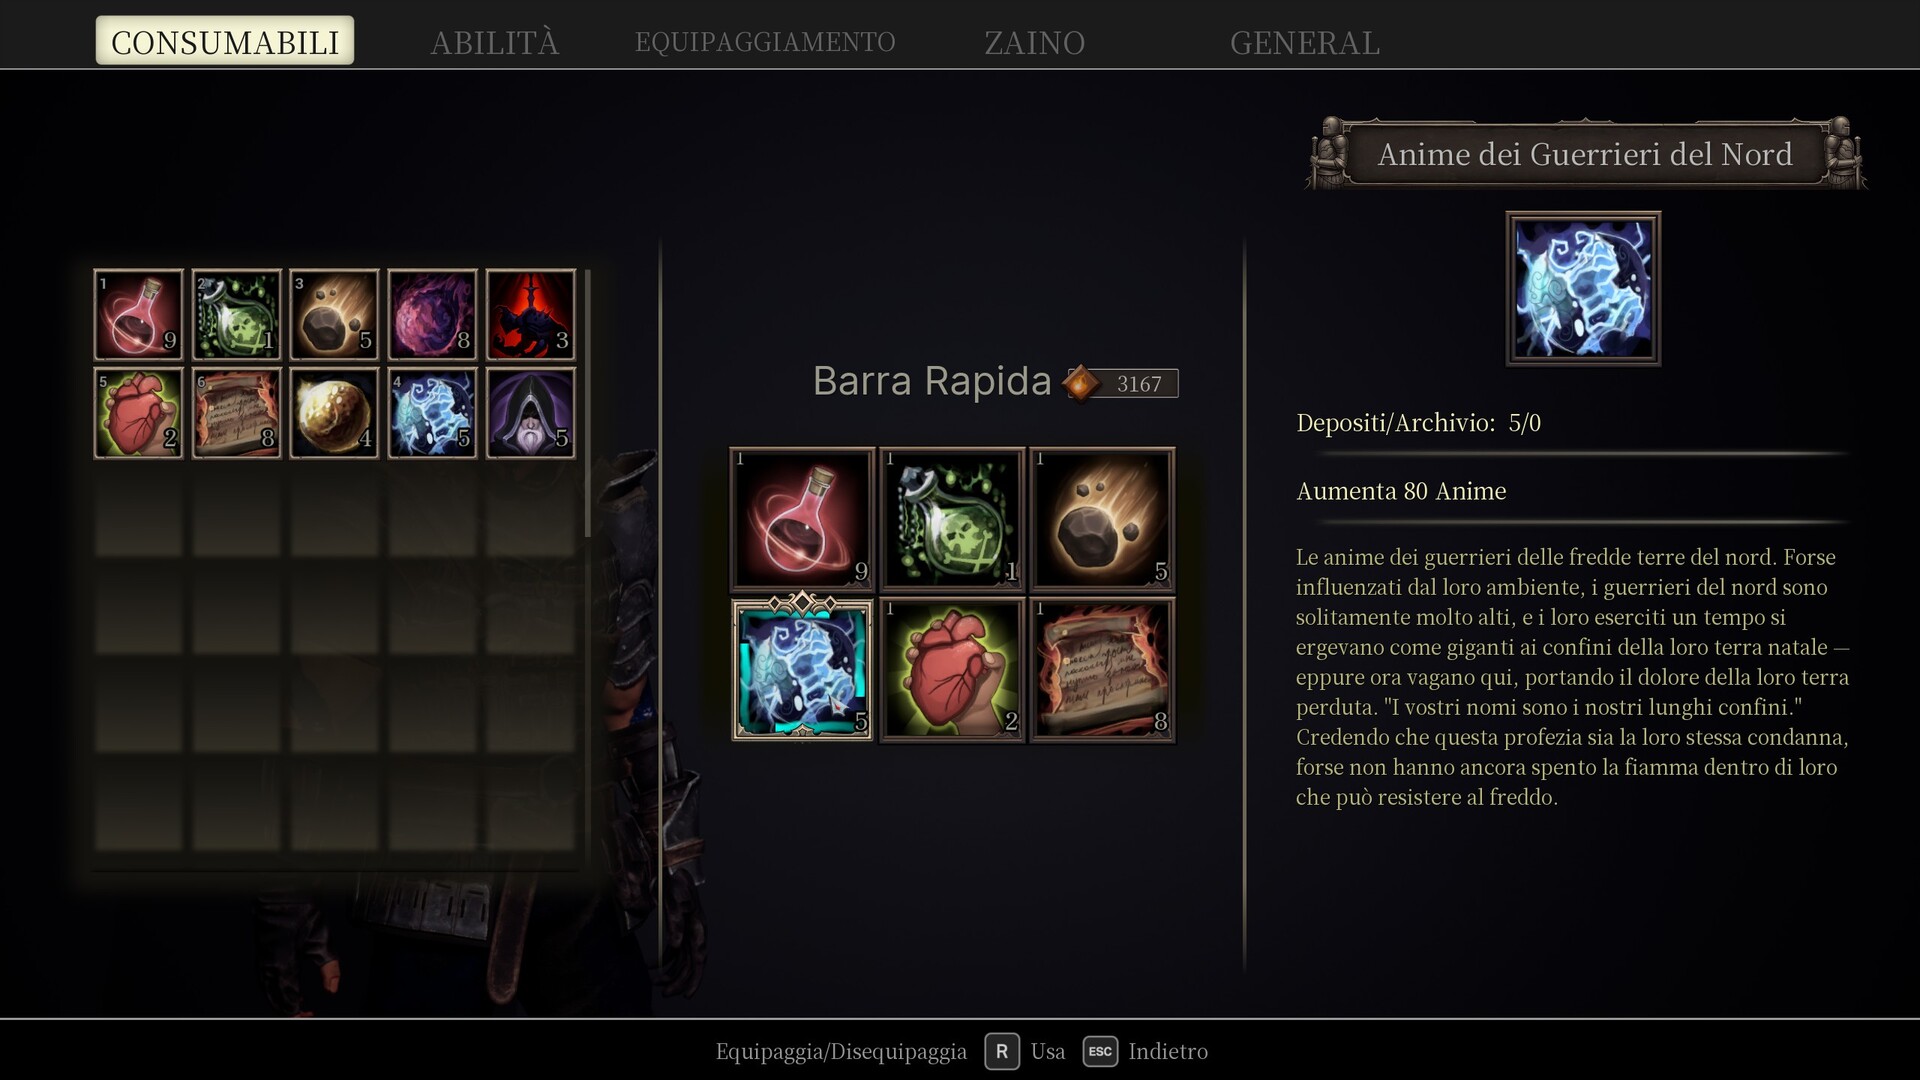Select the green skull poison flask in inventory

pos(237,314)
